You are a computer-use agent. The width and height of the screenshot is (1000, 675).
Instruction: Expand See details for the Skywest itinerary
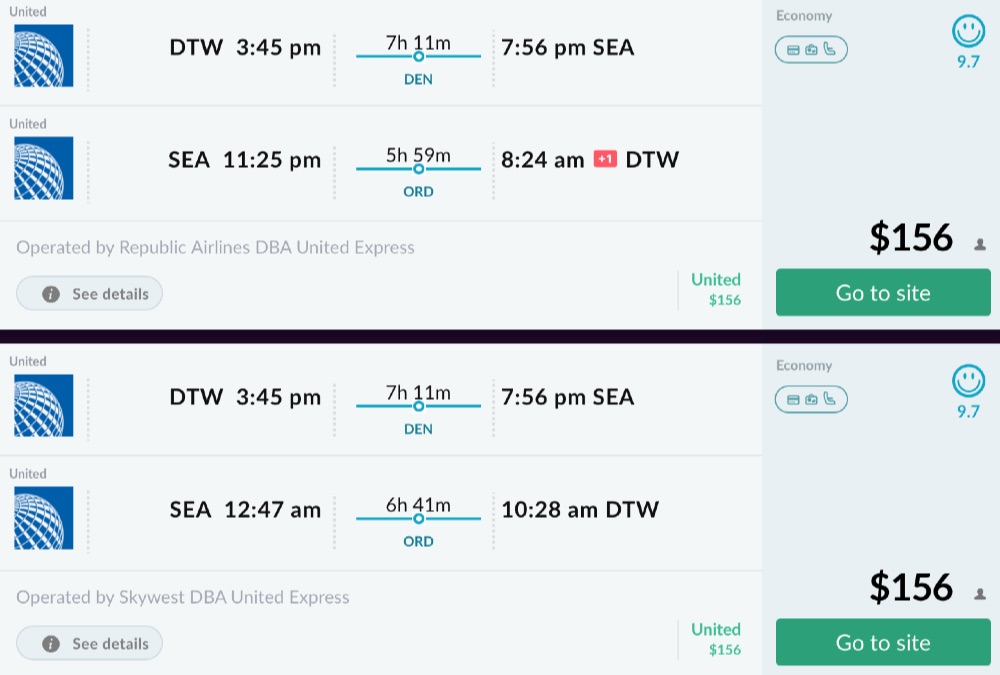[89, 644]
